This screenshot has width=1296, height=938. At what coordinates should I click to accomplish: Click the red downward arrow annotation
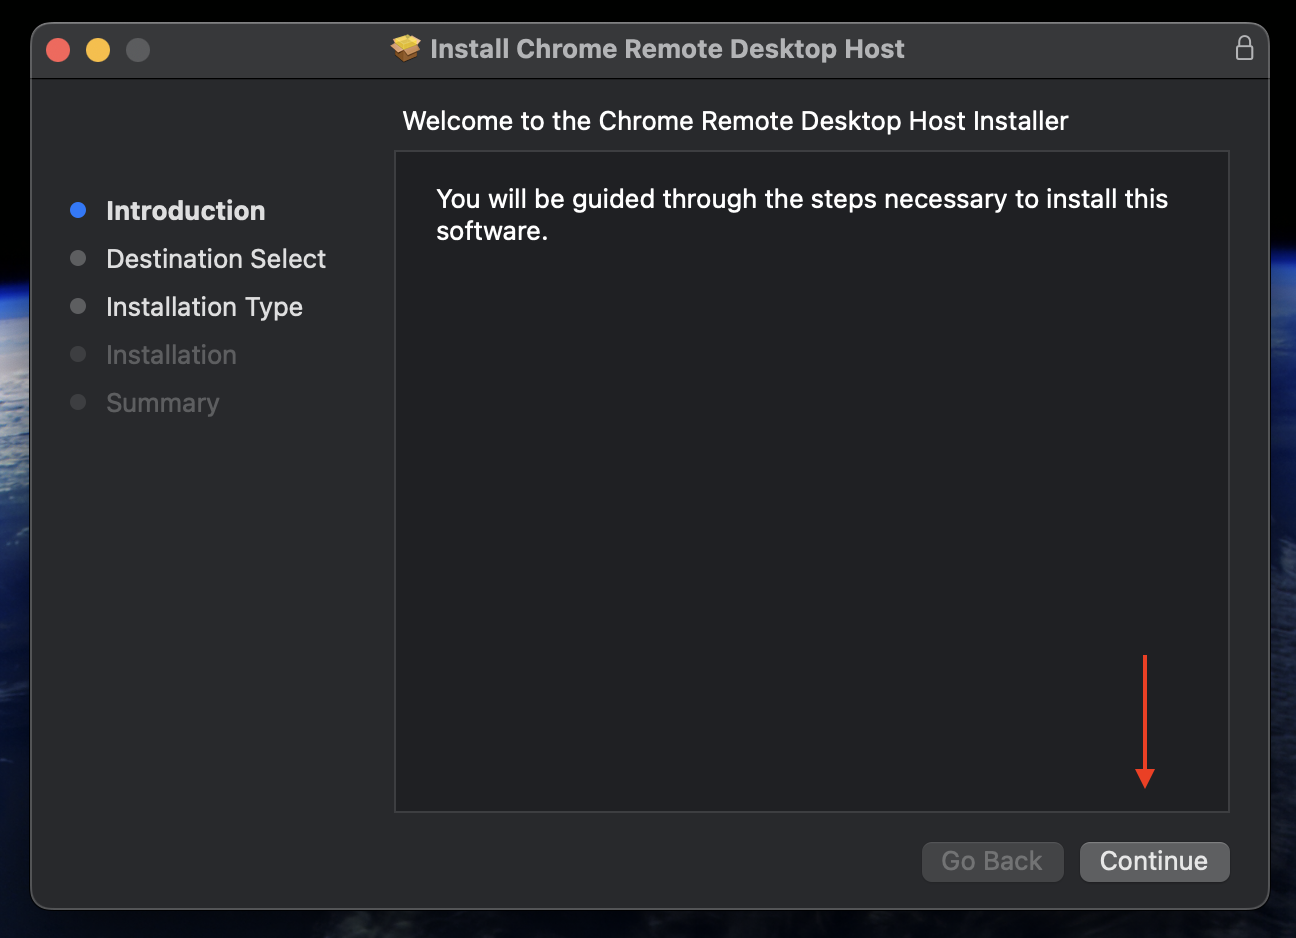pos(1145,721)
